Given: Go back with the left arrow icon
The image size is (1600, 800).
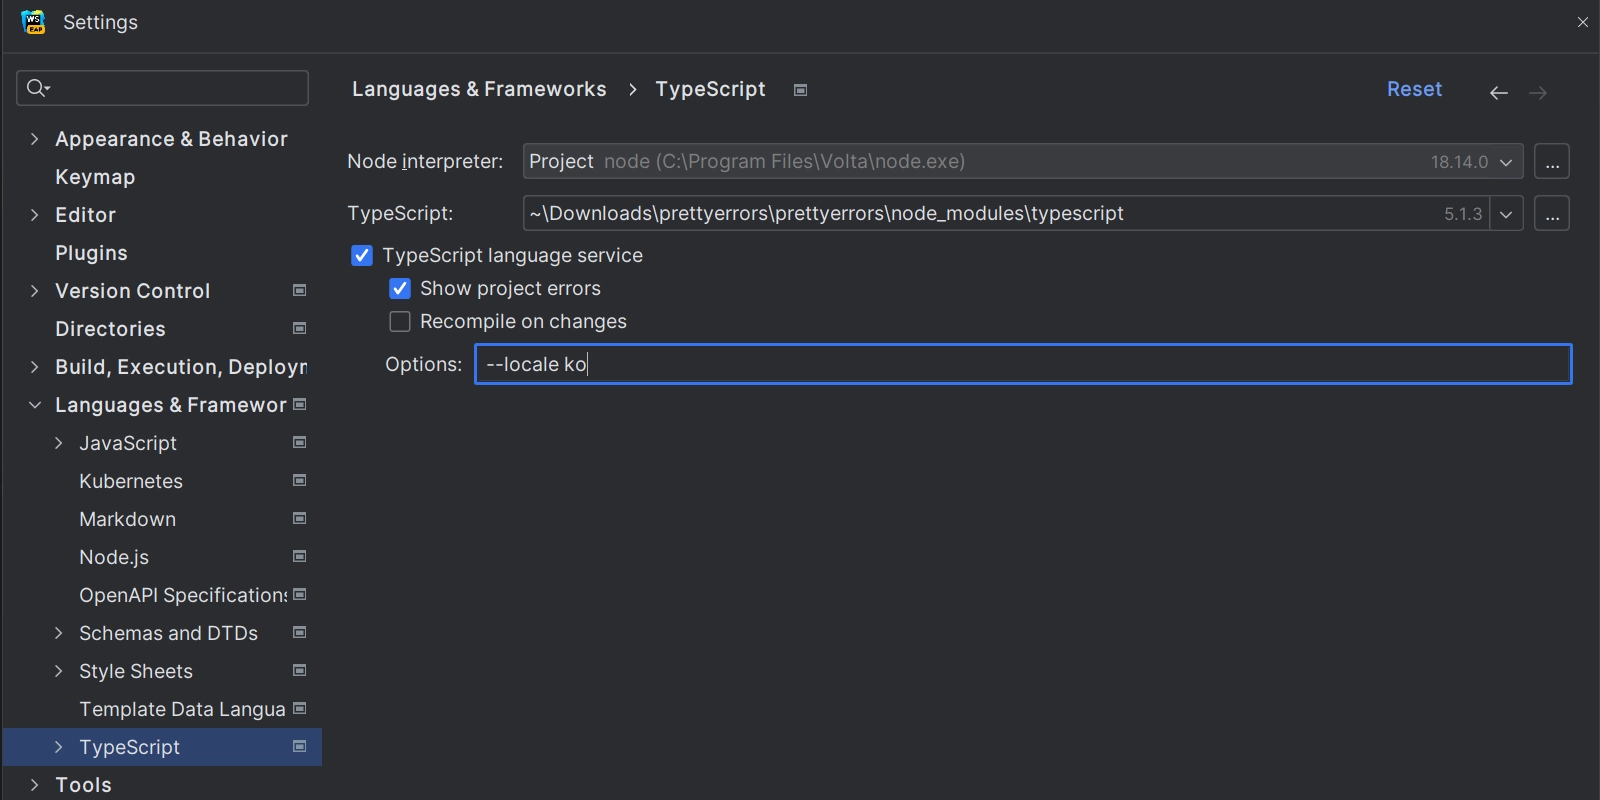Looking at the screenshot, I should click(x=1498, y=93).
